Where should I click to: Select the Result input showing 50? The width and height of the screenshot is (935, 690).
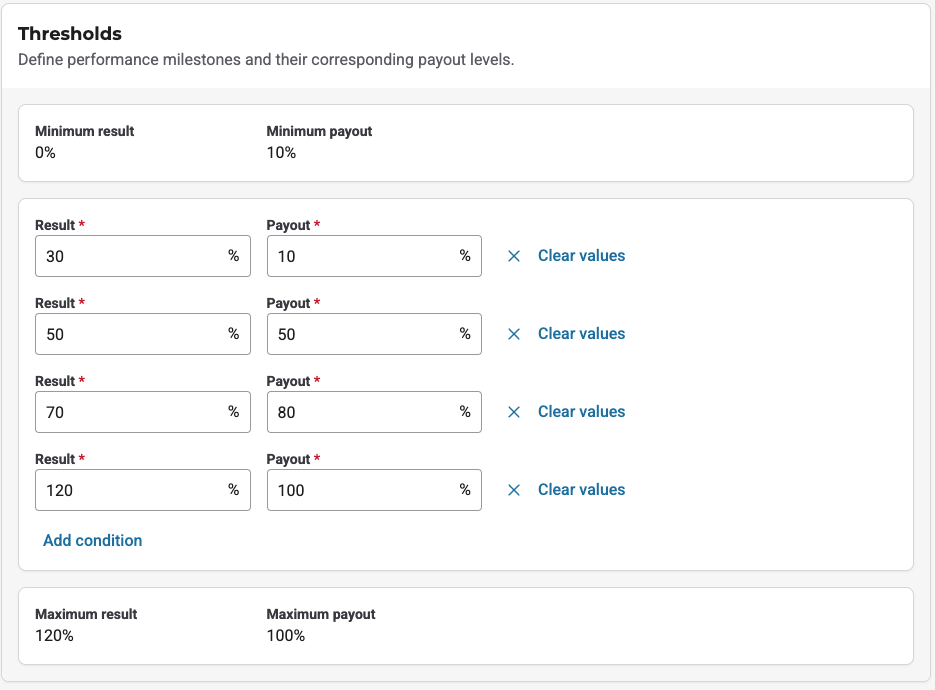point(130,334)
